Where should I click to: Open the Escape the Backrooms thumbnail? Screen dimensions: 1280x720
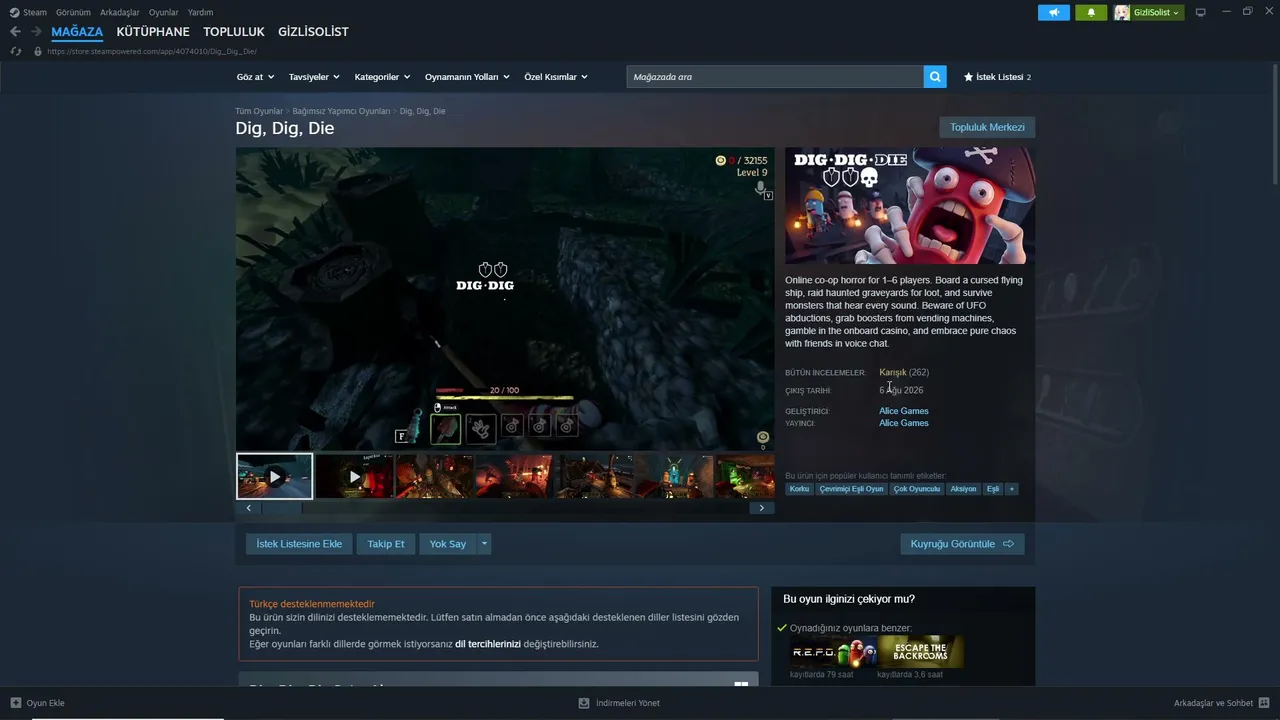pos(920,652)
